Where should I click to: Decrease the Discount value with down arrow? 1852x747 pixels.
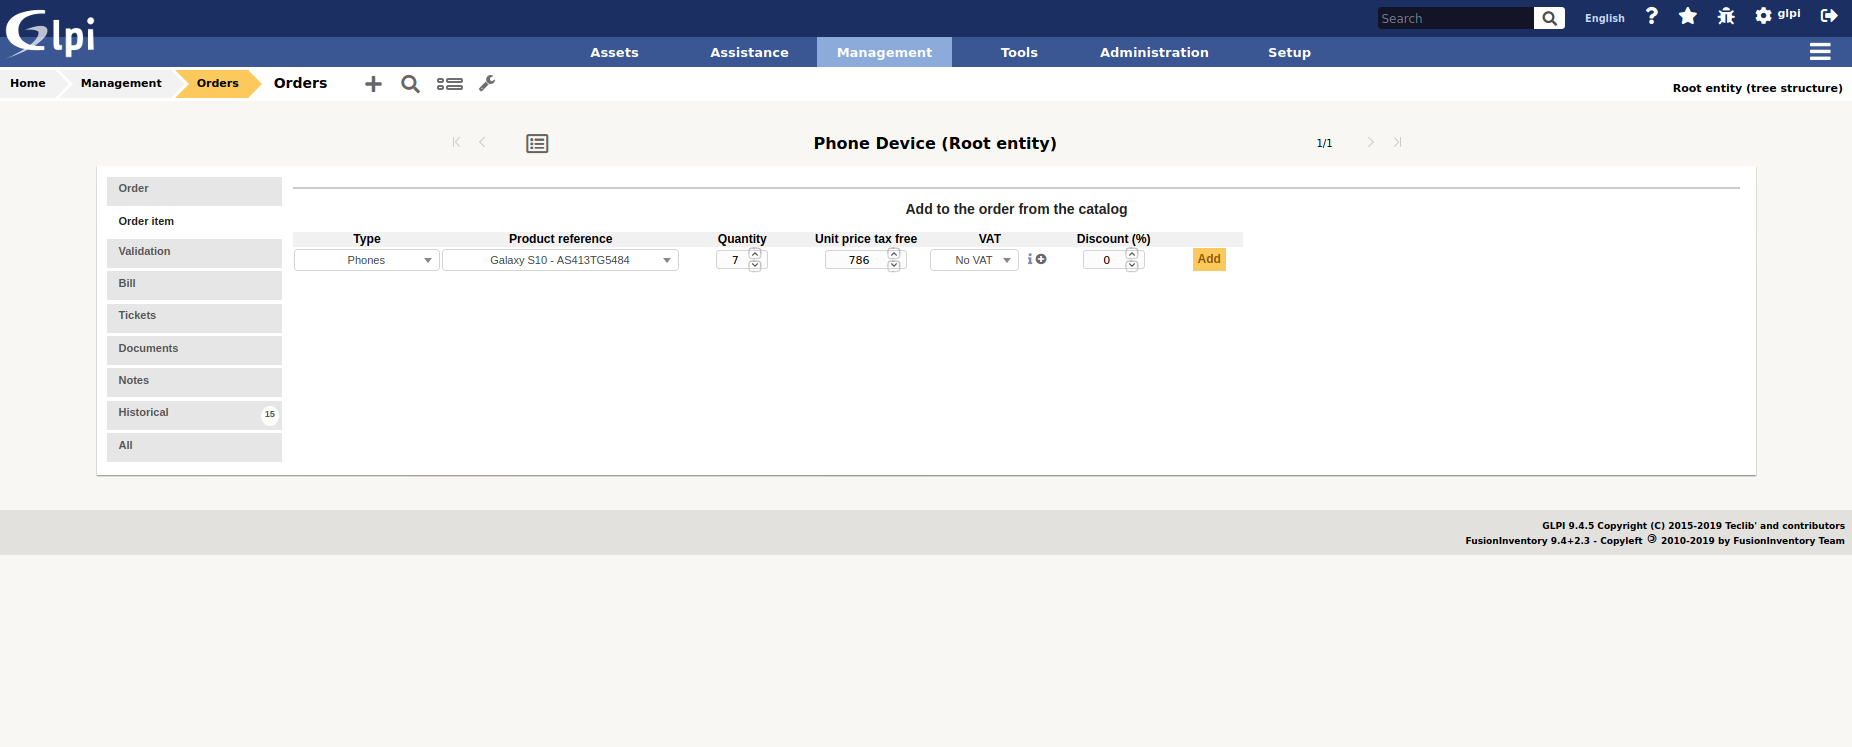coord(1132,266)
